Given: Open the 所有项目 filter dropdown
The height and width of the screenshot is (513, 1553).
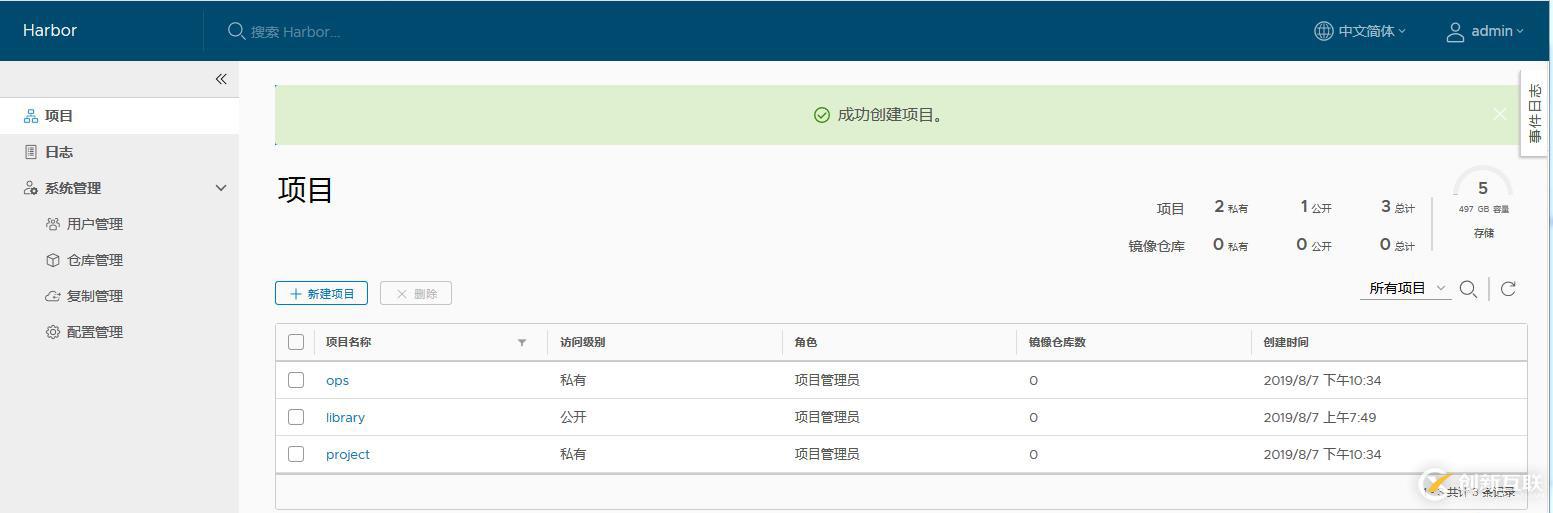Looking at the screenshot, I should click(1406, 288).
